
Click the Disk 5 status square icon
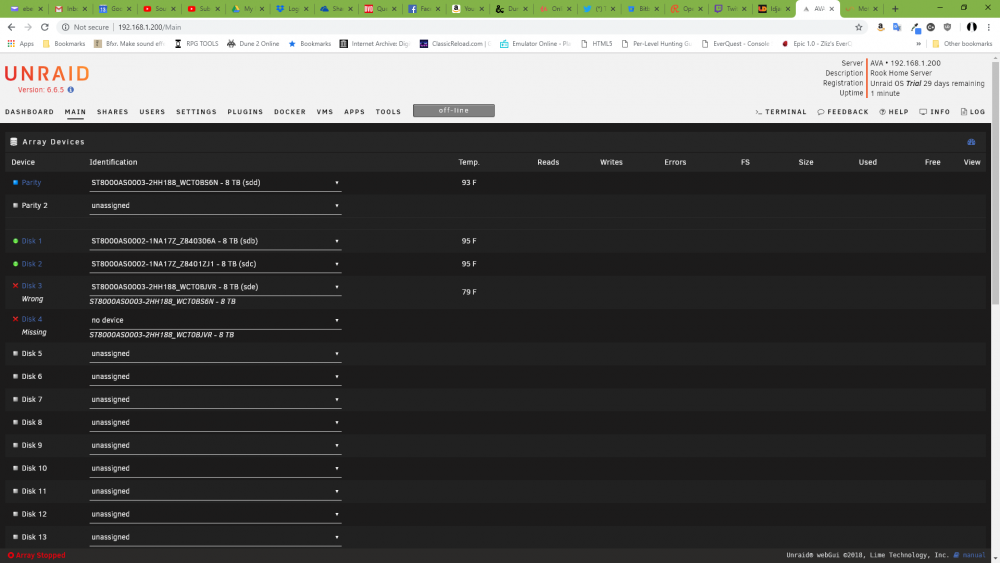coord(15,353)
